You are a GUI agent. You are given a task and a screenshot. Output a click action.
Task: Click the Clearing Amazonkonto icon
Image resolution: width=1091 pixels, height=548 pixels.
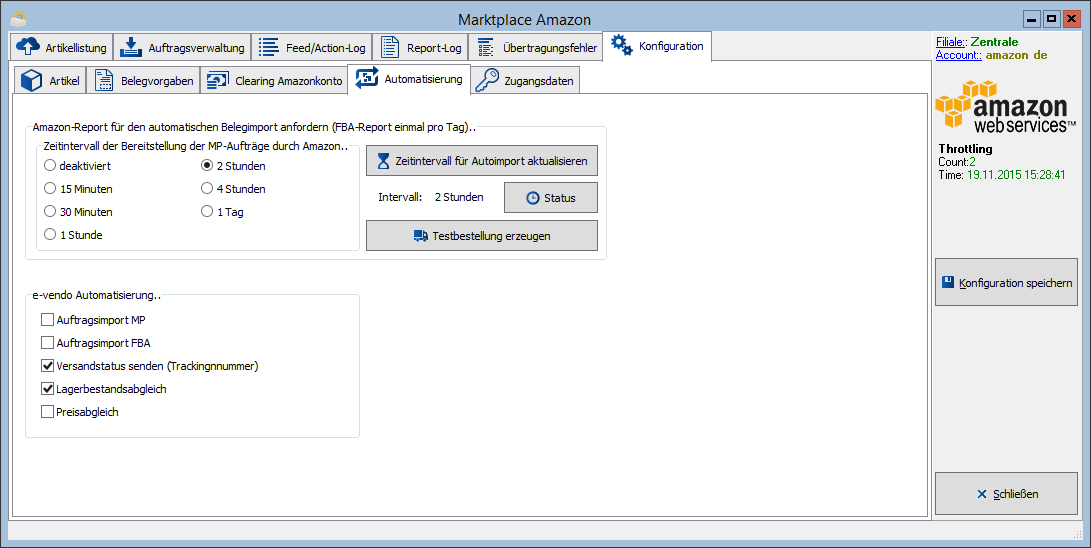click(218, 80)
